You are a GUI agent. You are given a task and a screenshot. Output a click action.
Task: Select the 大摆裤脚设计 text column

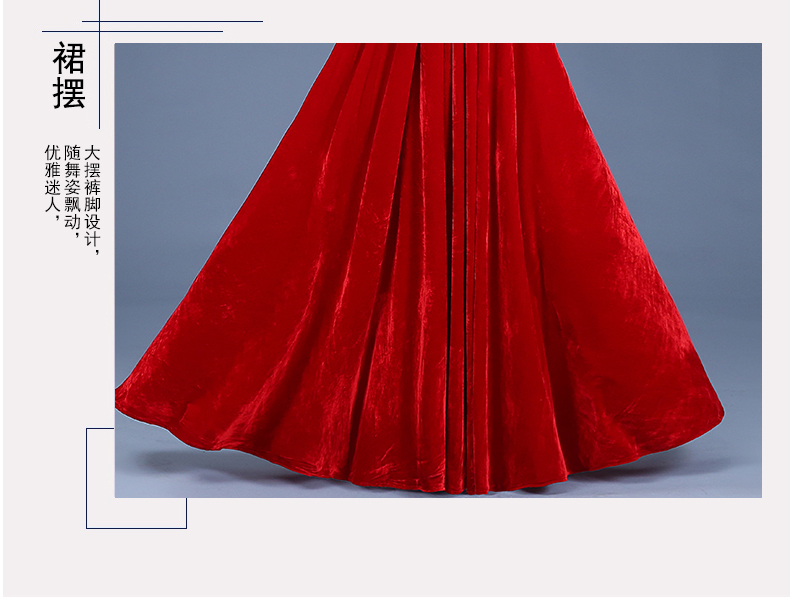(92, 200)
